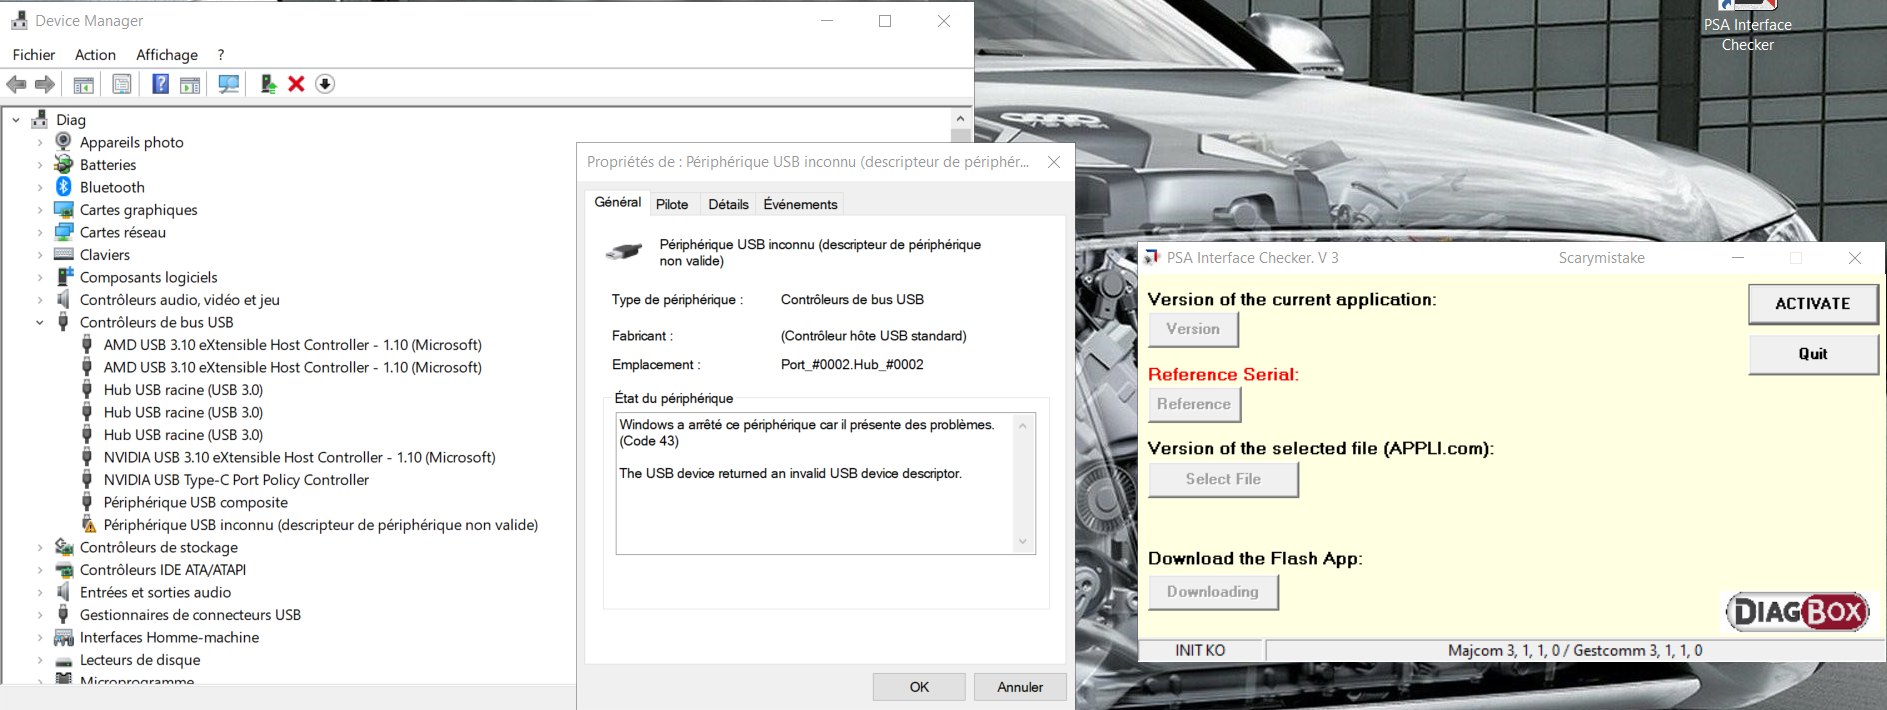
Task: Expand Contrôleurs IDE ATA/ATAPI node
Action: click(x=40, y=570)
